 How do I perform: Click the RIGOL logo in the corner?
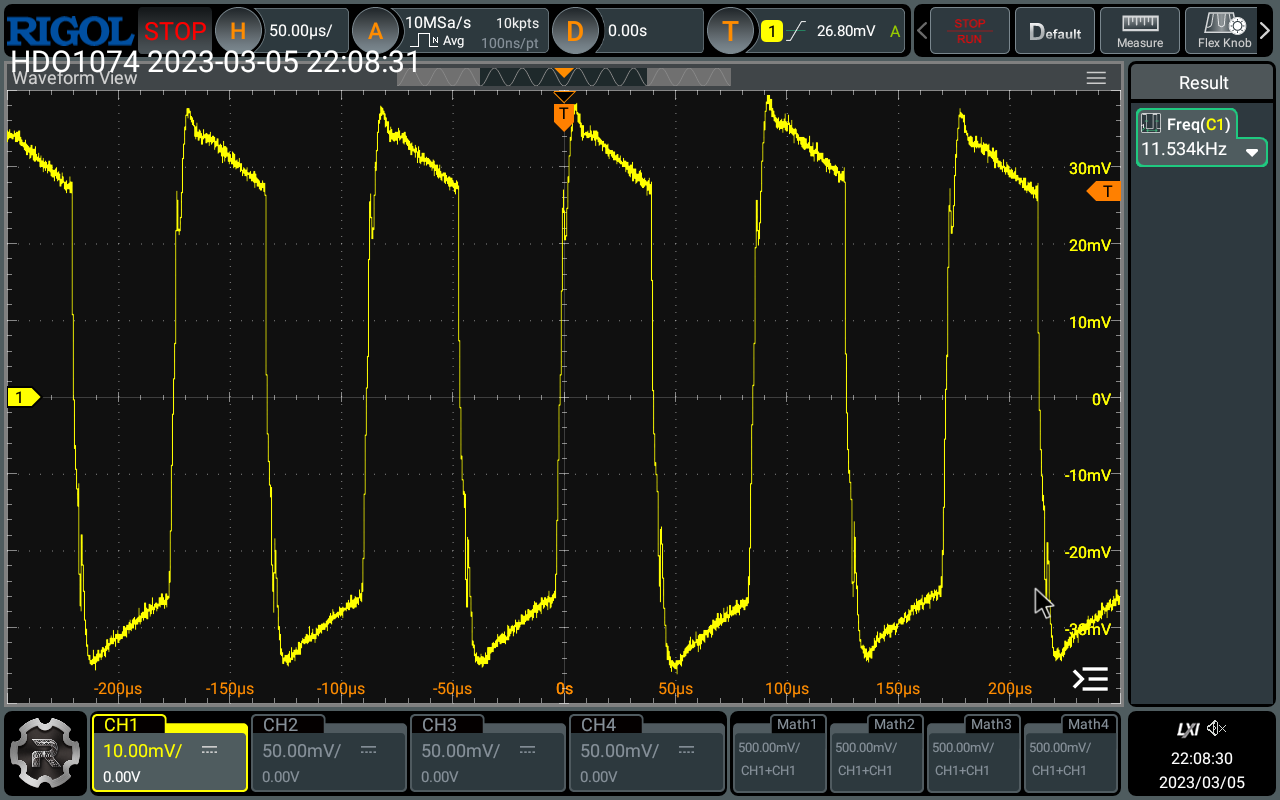tap(68, 31)
